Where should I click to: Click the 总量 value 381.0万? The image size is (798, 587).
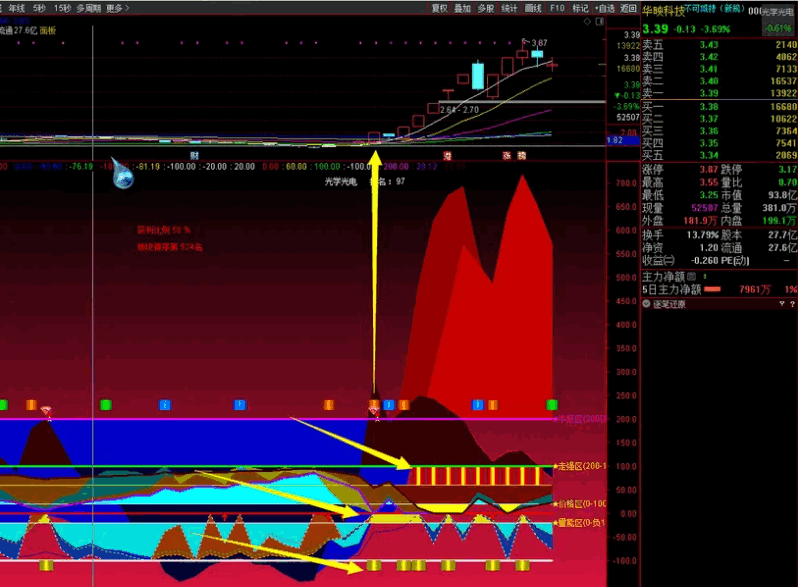(780, 208)
